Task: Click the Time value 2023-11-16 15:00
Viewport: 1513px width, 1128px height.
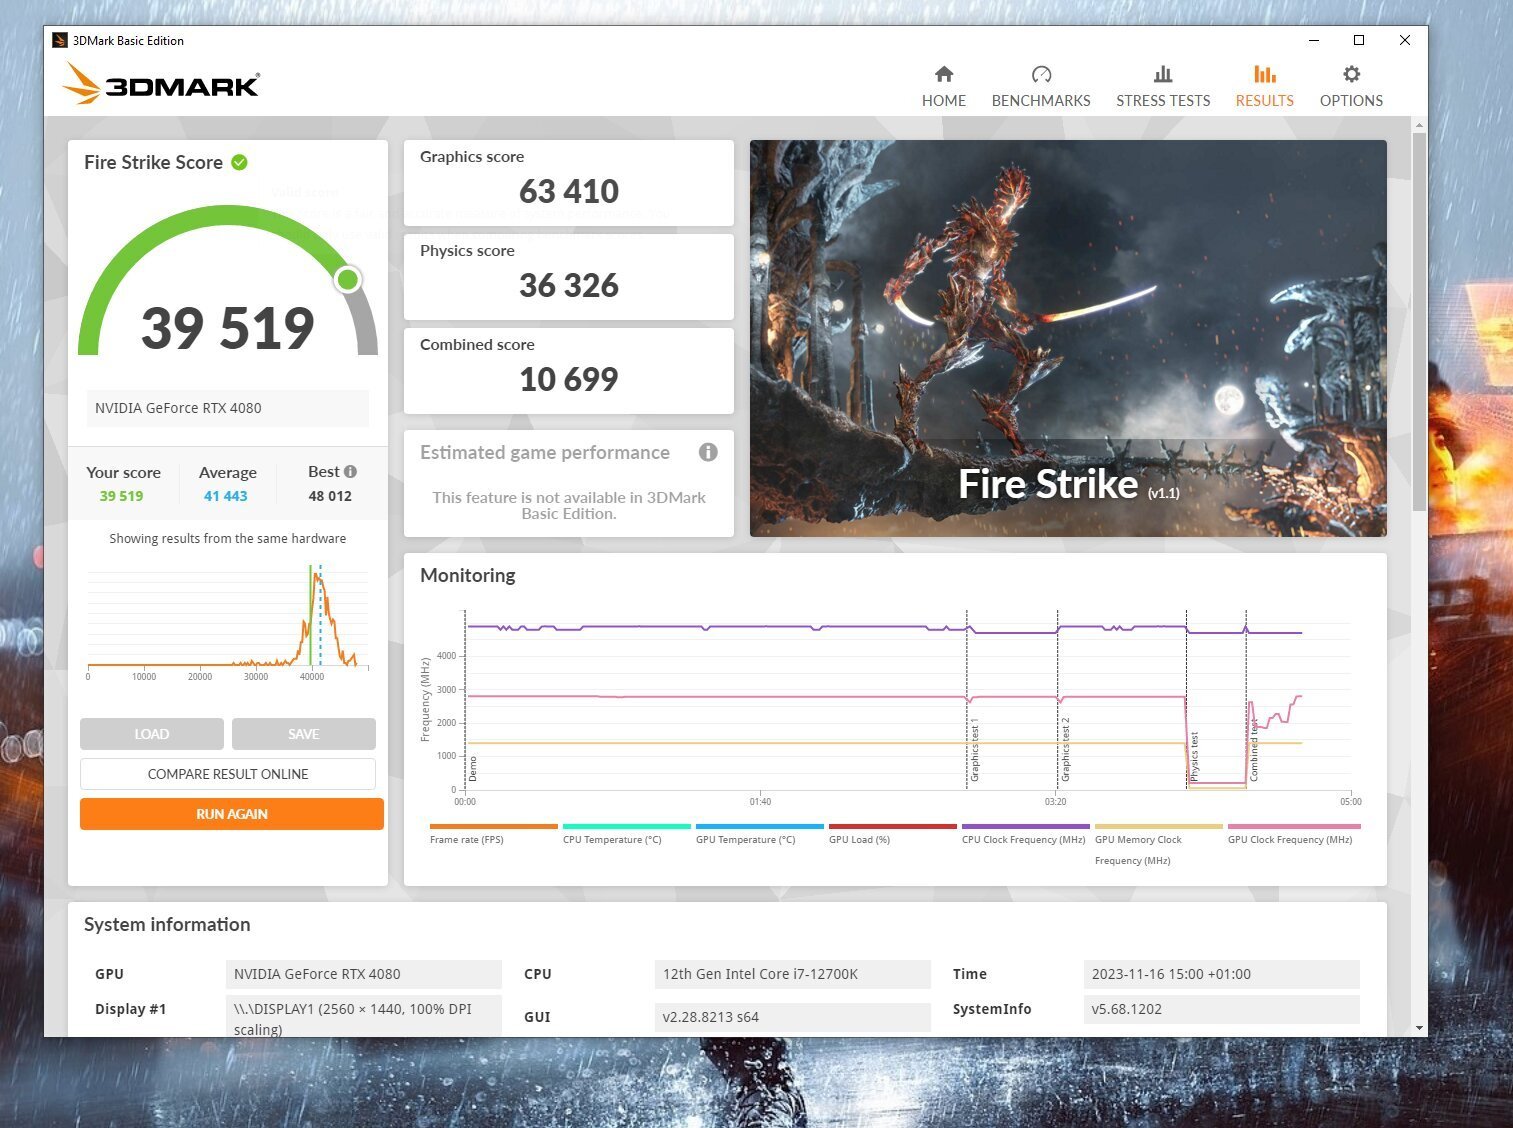Action: (x=1221, y=974)
